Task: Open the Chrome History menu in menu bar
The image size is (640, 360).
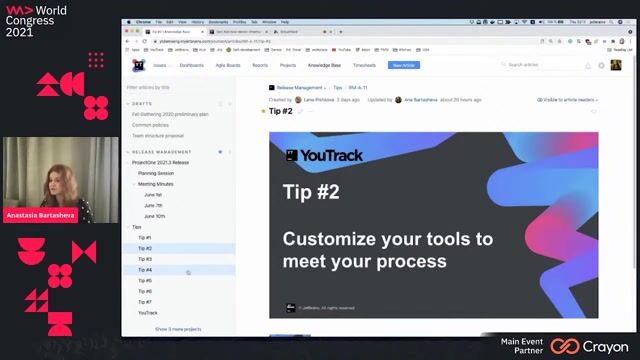Action: tap(198, 22)
